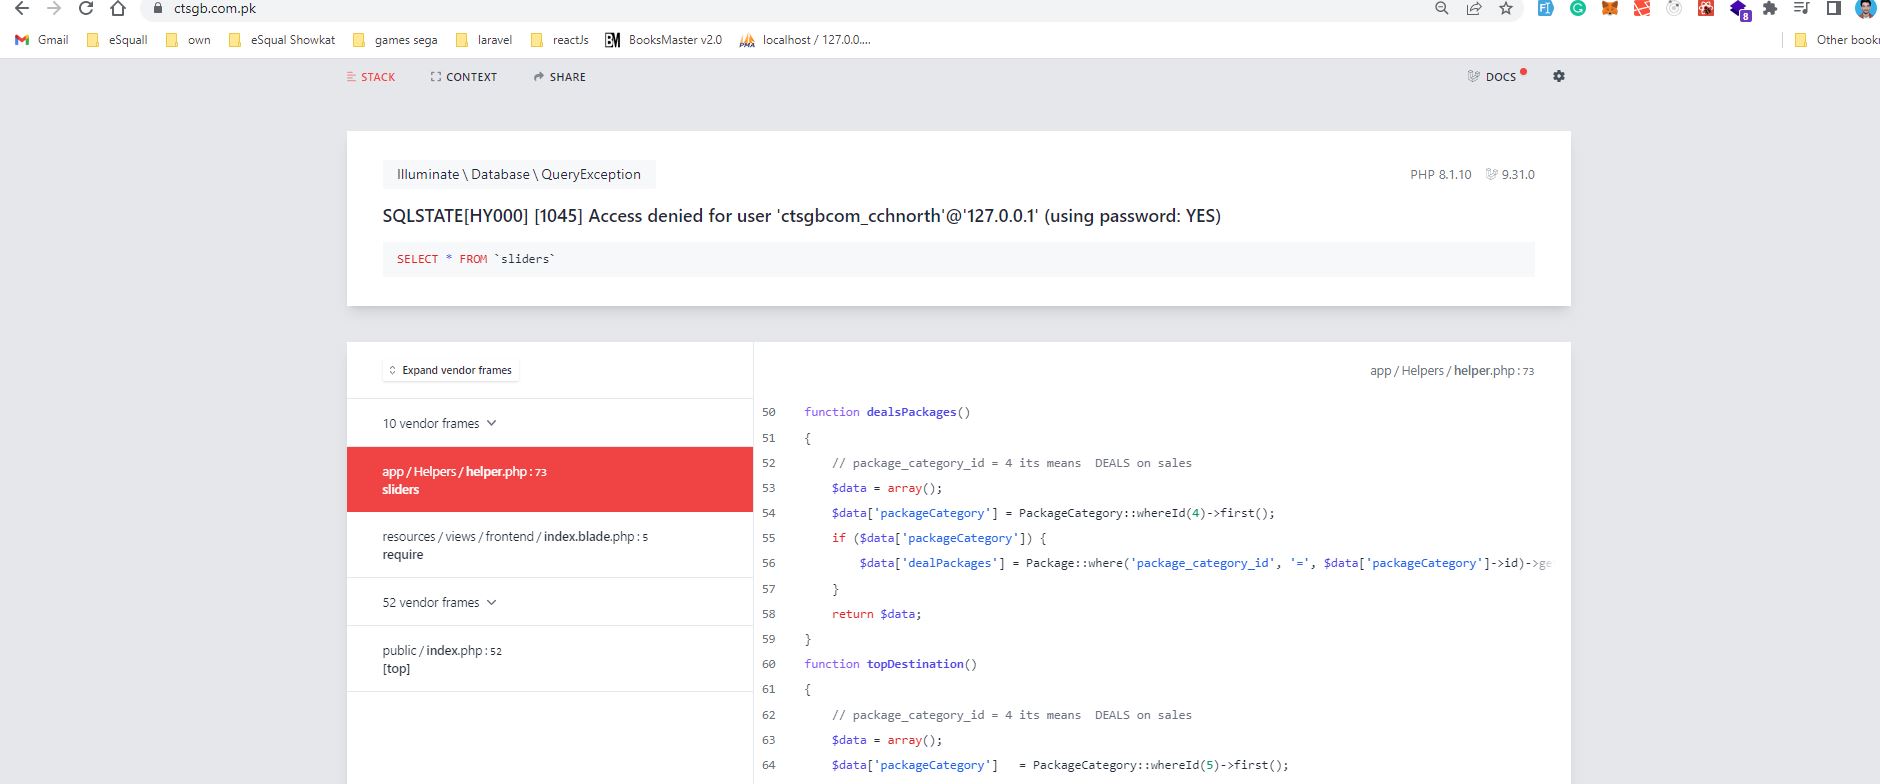Open the BooksMaster v2.0 bookmark
This screenshot has width=1880, height=784.
(664, 40)
